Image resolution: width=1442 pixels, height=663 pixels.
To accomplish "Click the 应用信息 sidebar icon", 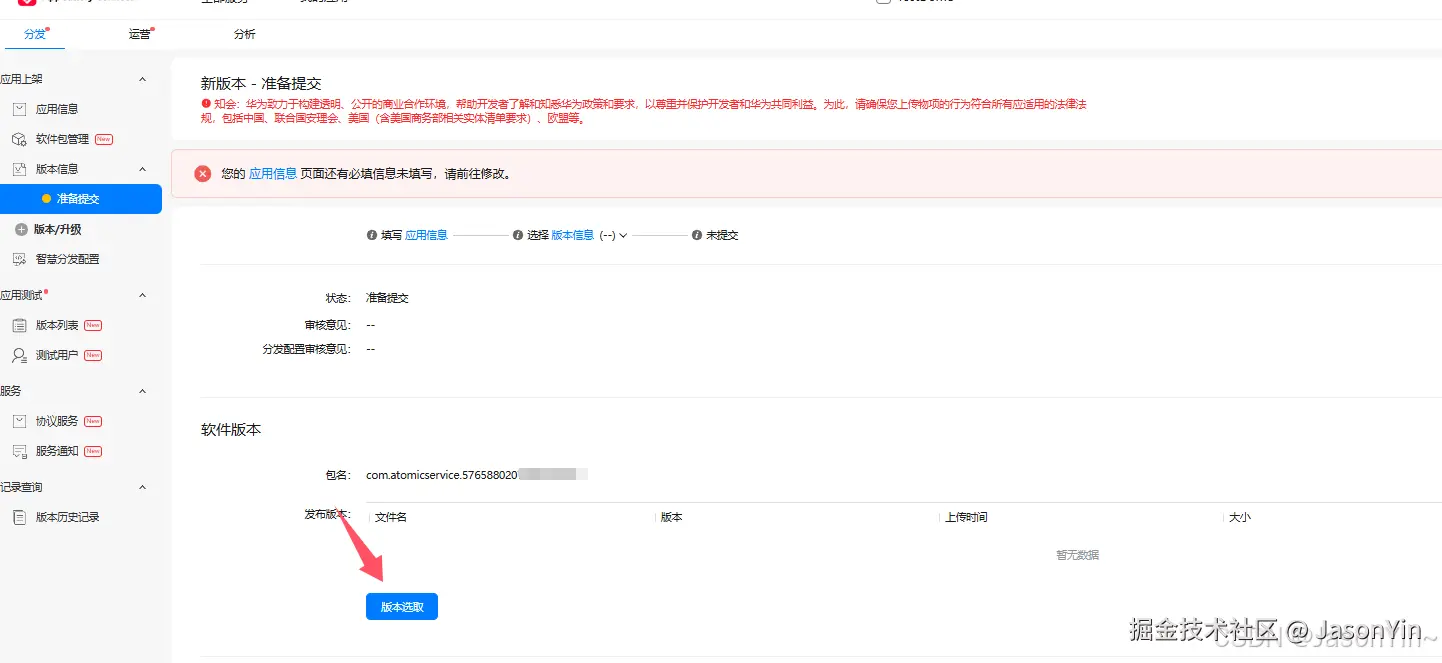I will tap(19, 109).
